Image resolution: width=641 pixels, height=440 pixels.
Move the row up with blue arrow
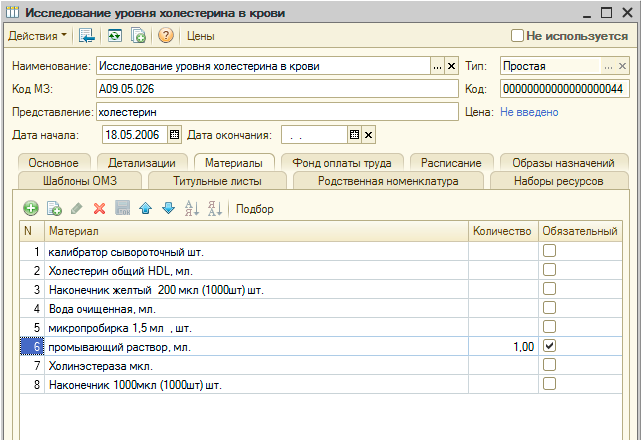coord(145,209)
